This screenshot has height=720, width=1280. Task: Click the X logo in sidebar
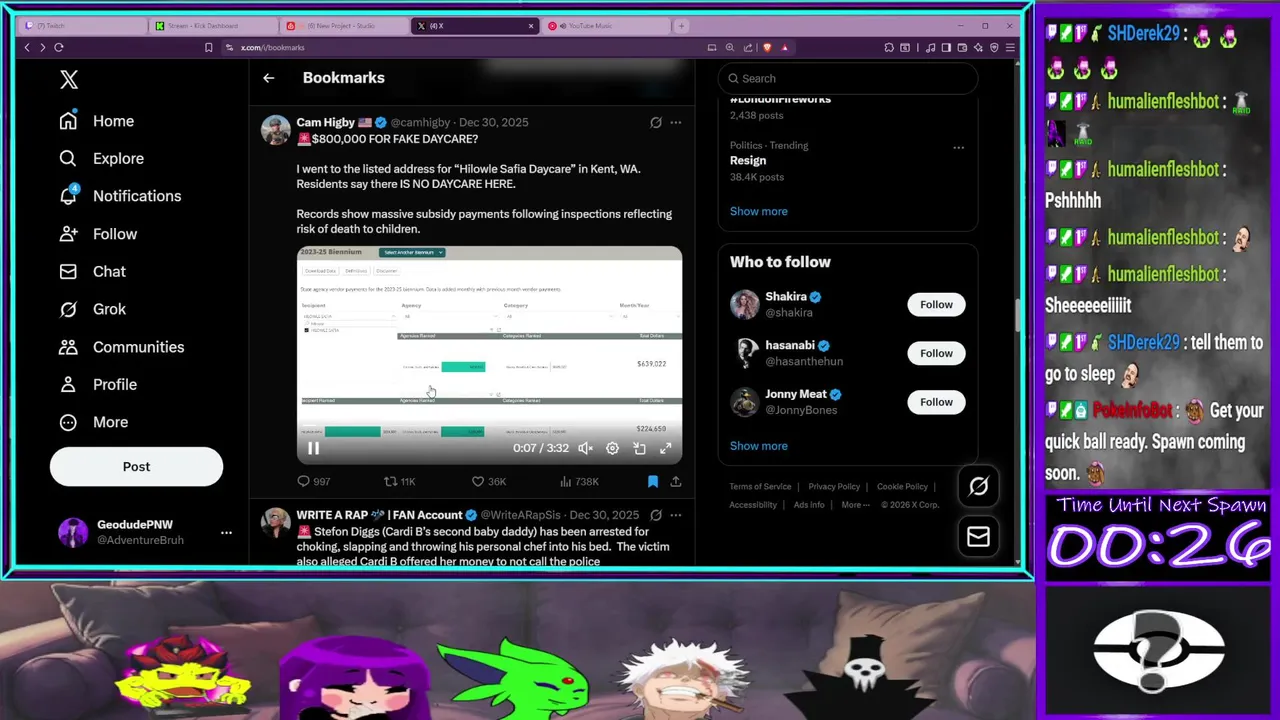click(69, 80)
